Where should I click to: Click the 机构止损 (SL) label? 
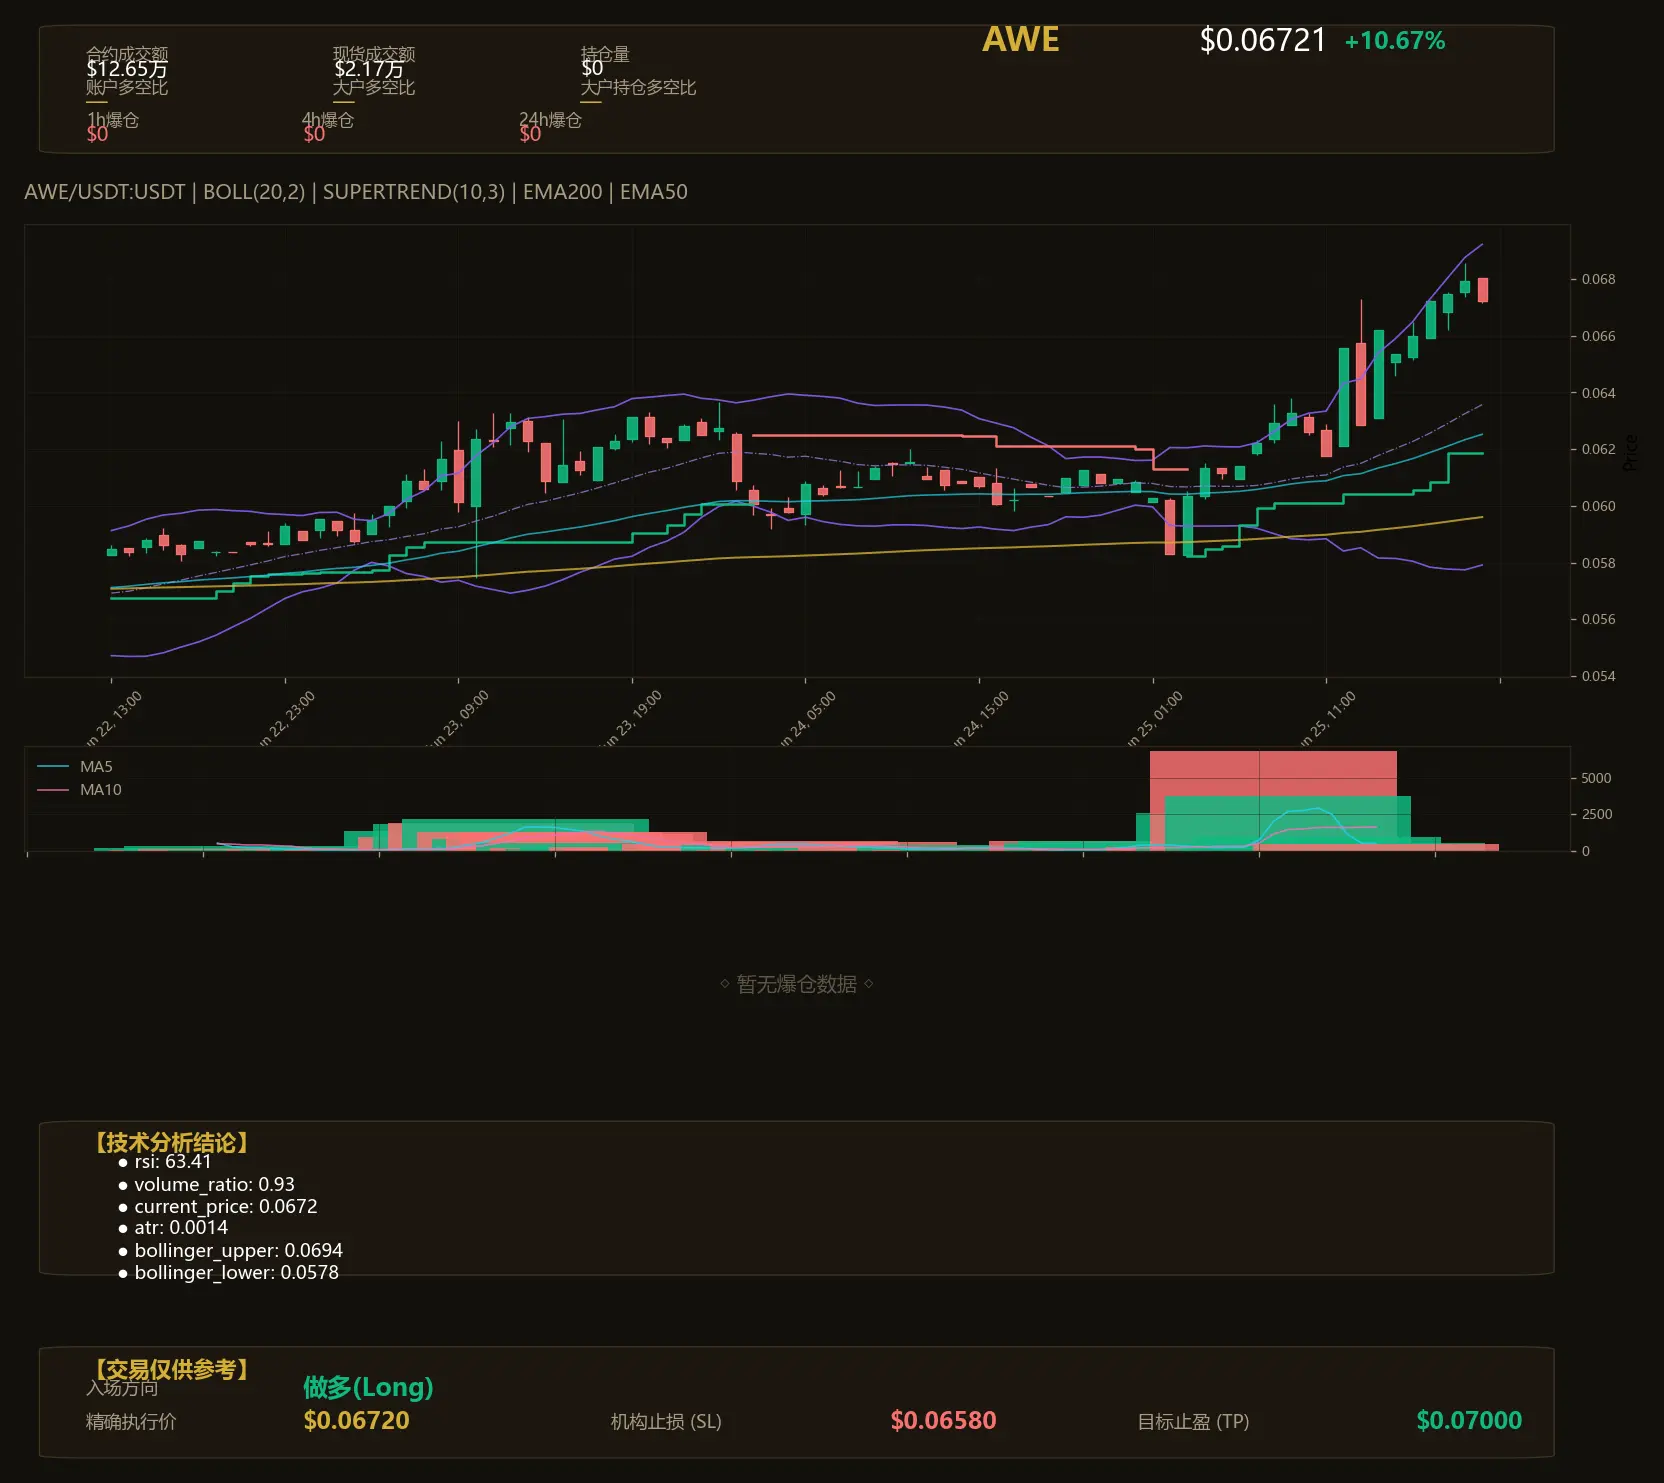point(666,1422)
